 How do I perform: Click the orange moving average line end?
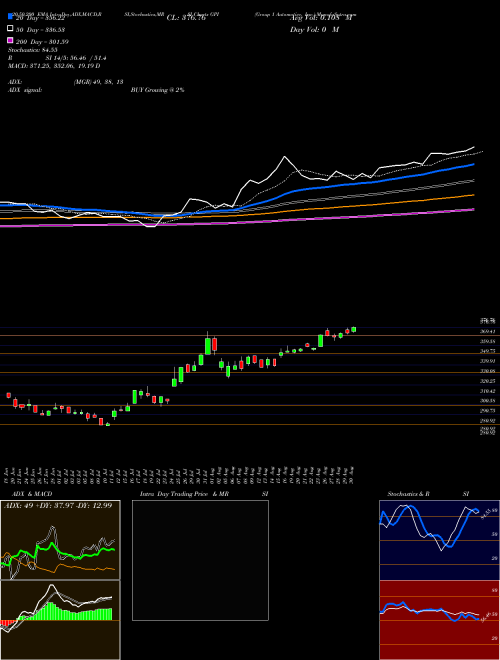473,195
